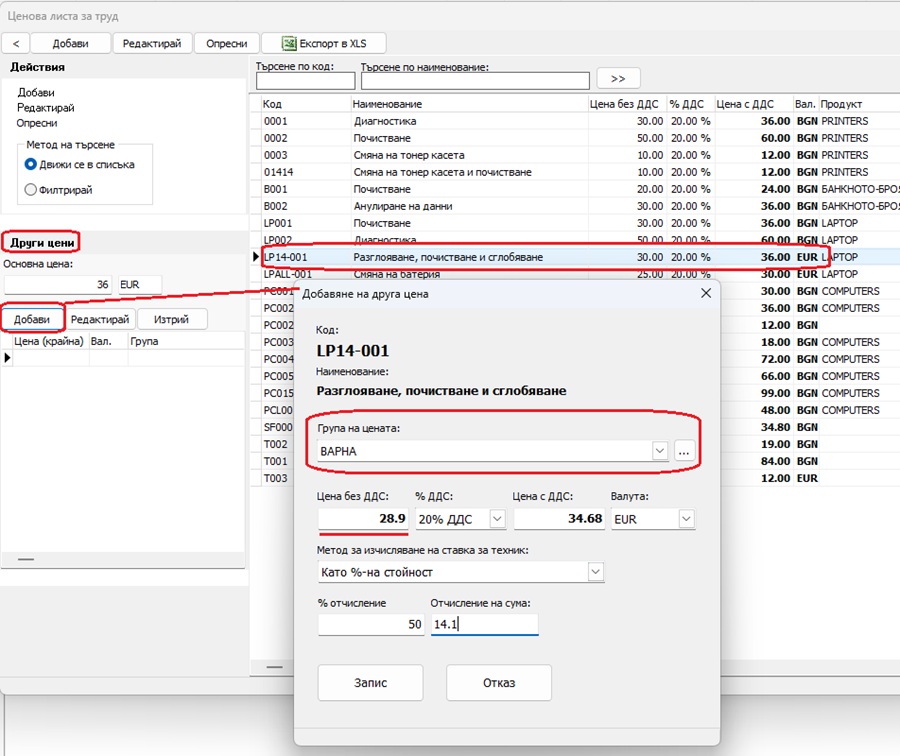Open price group browse ellipsis button
This screenshot has height=756, width=900.
click(x=684, y=451)
